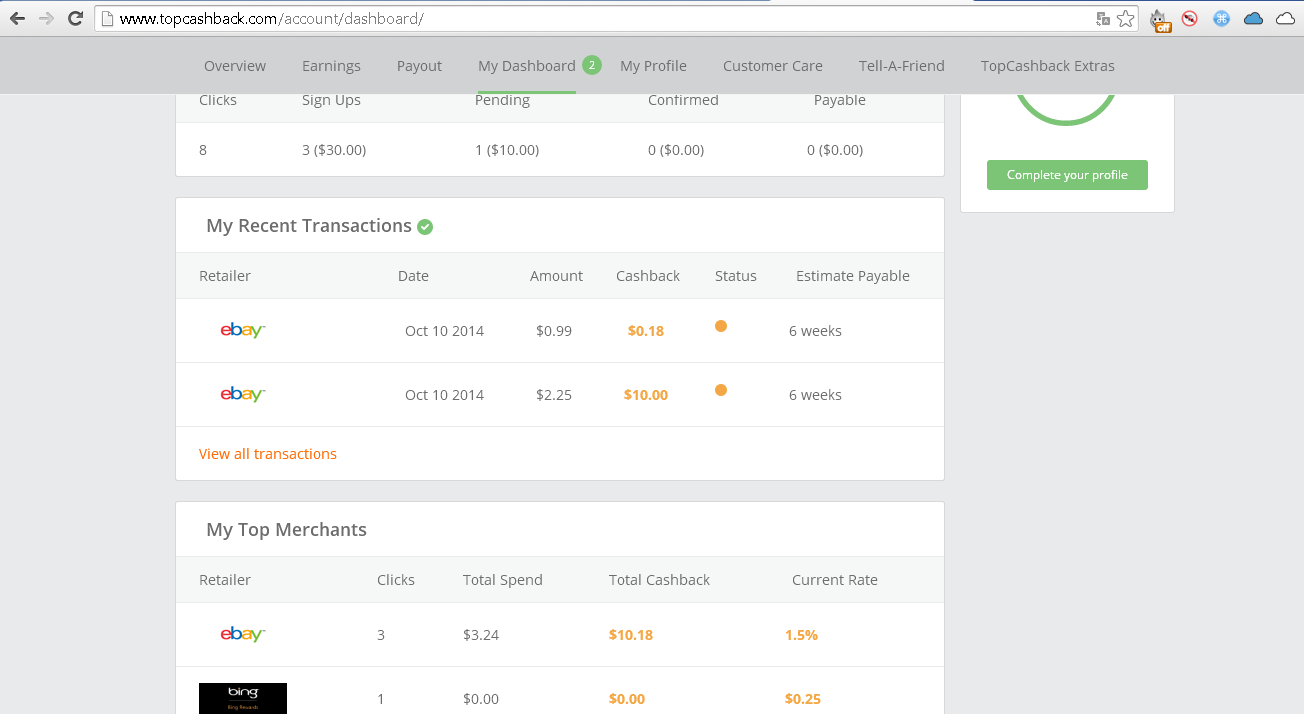Click the blue command-symbol extension icon
This screenshot has width=1304, height=714.
1221,18
